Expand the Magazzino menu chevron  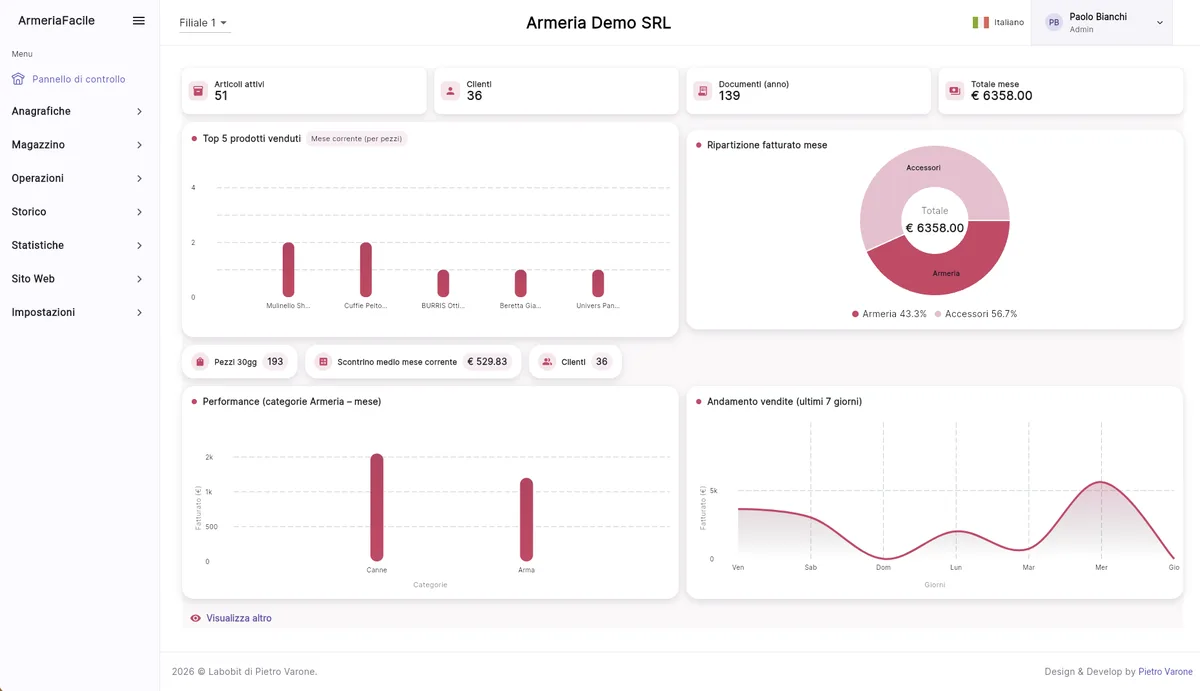tap(139, 145)
